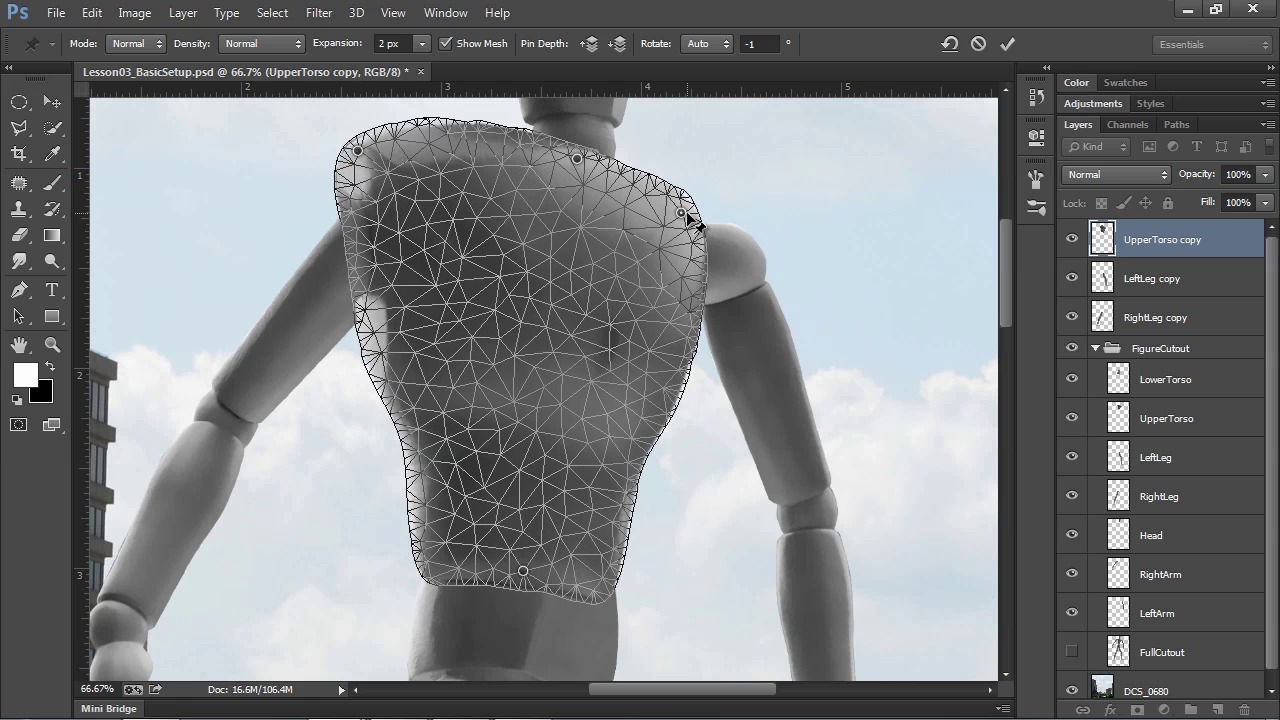Open the Mini Bridge panel
Viewport: 1280px width, 720px height.
click(109, 709)
